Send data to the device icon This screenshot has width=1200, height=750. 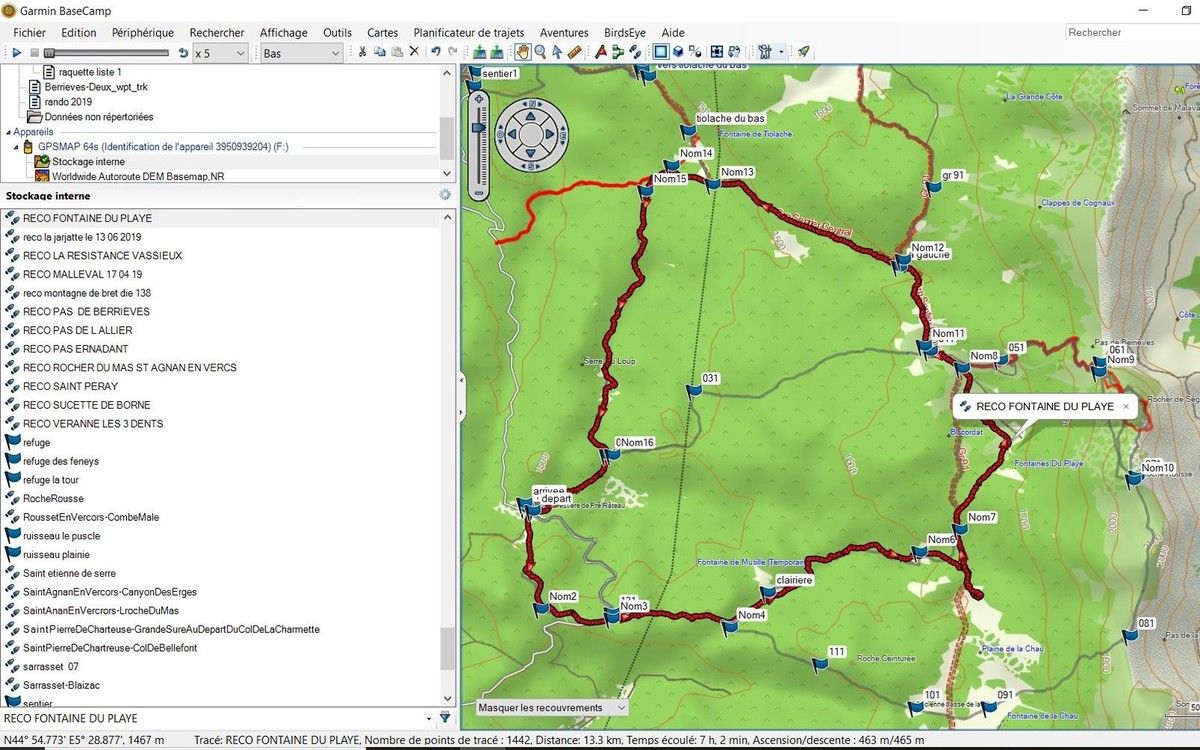click(479, 53)
